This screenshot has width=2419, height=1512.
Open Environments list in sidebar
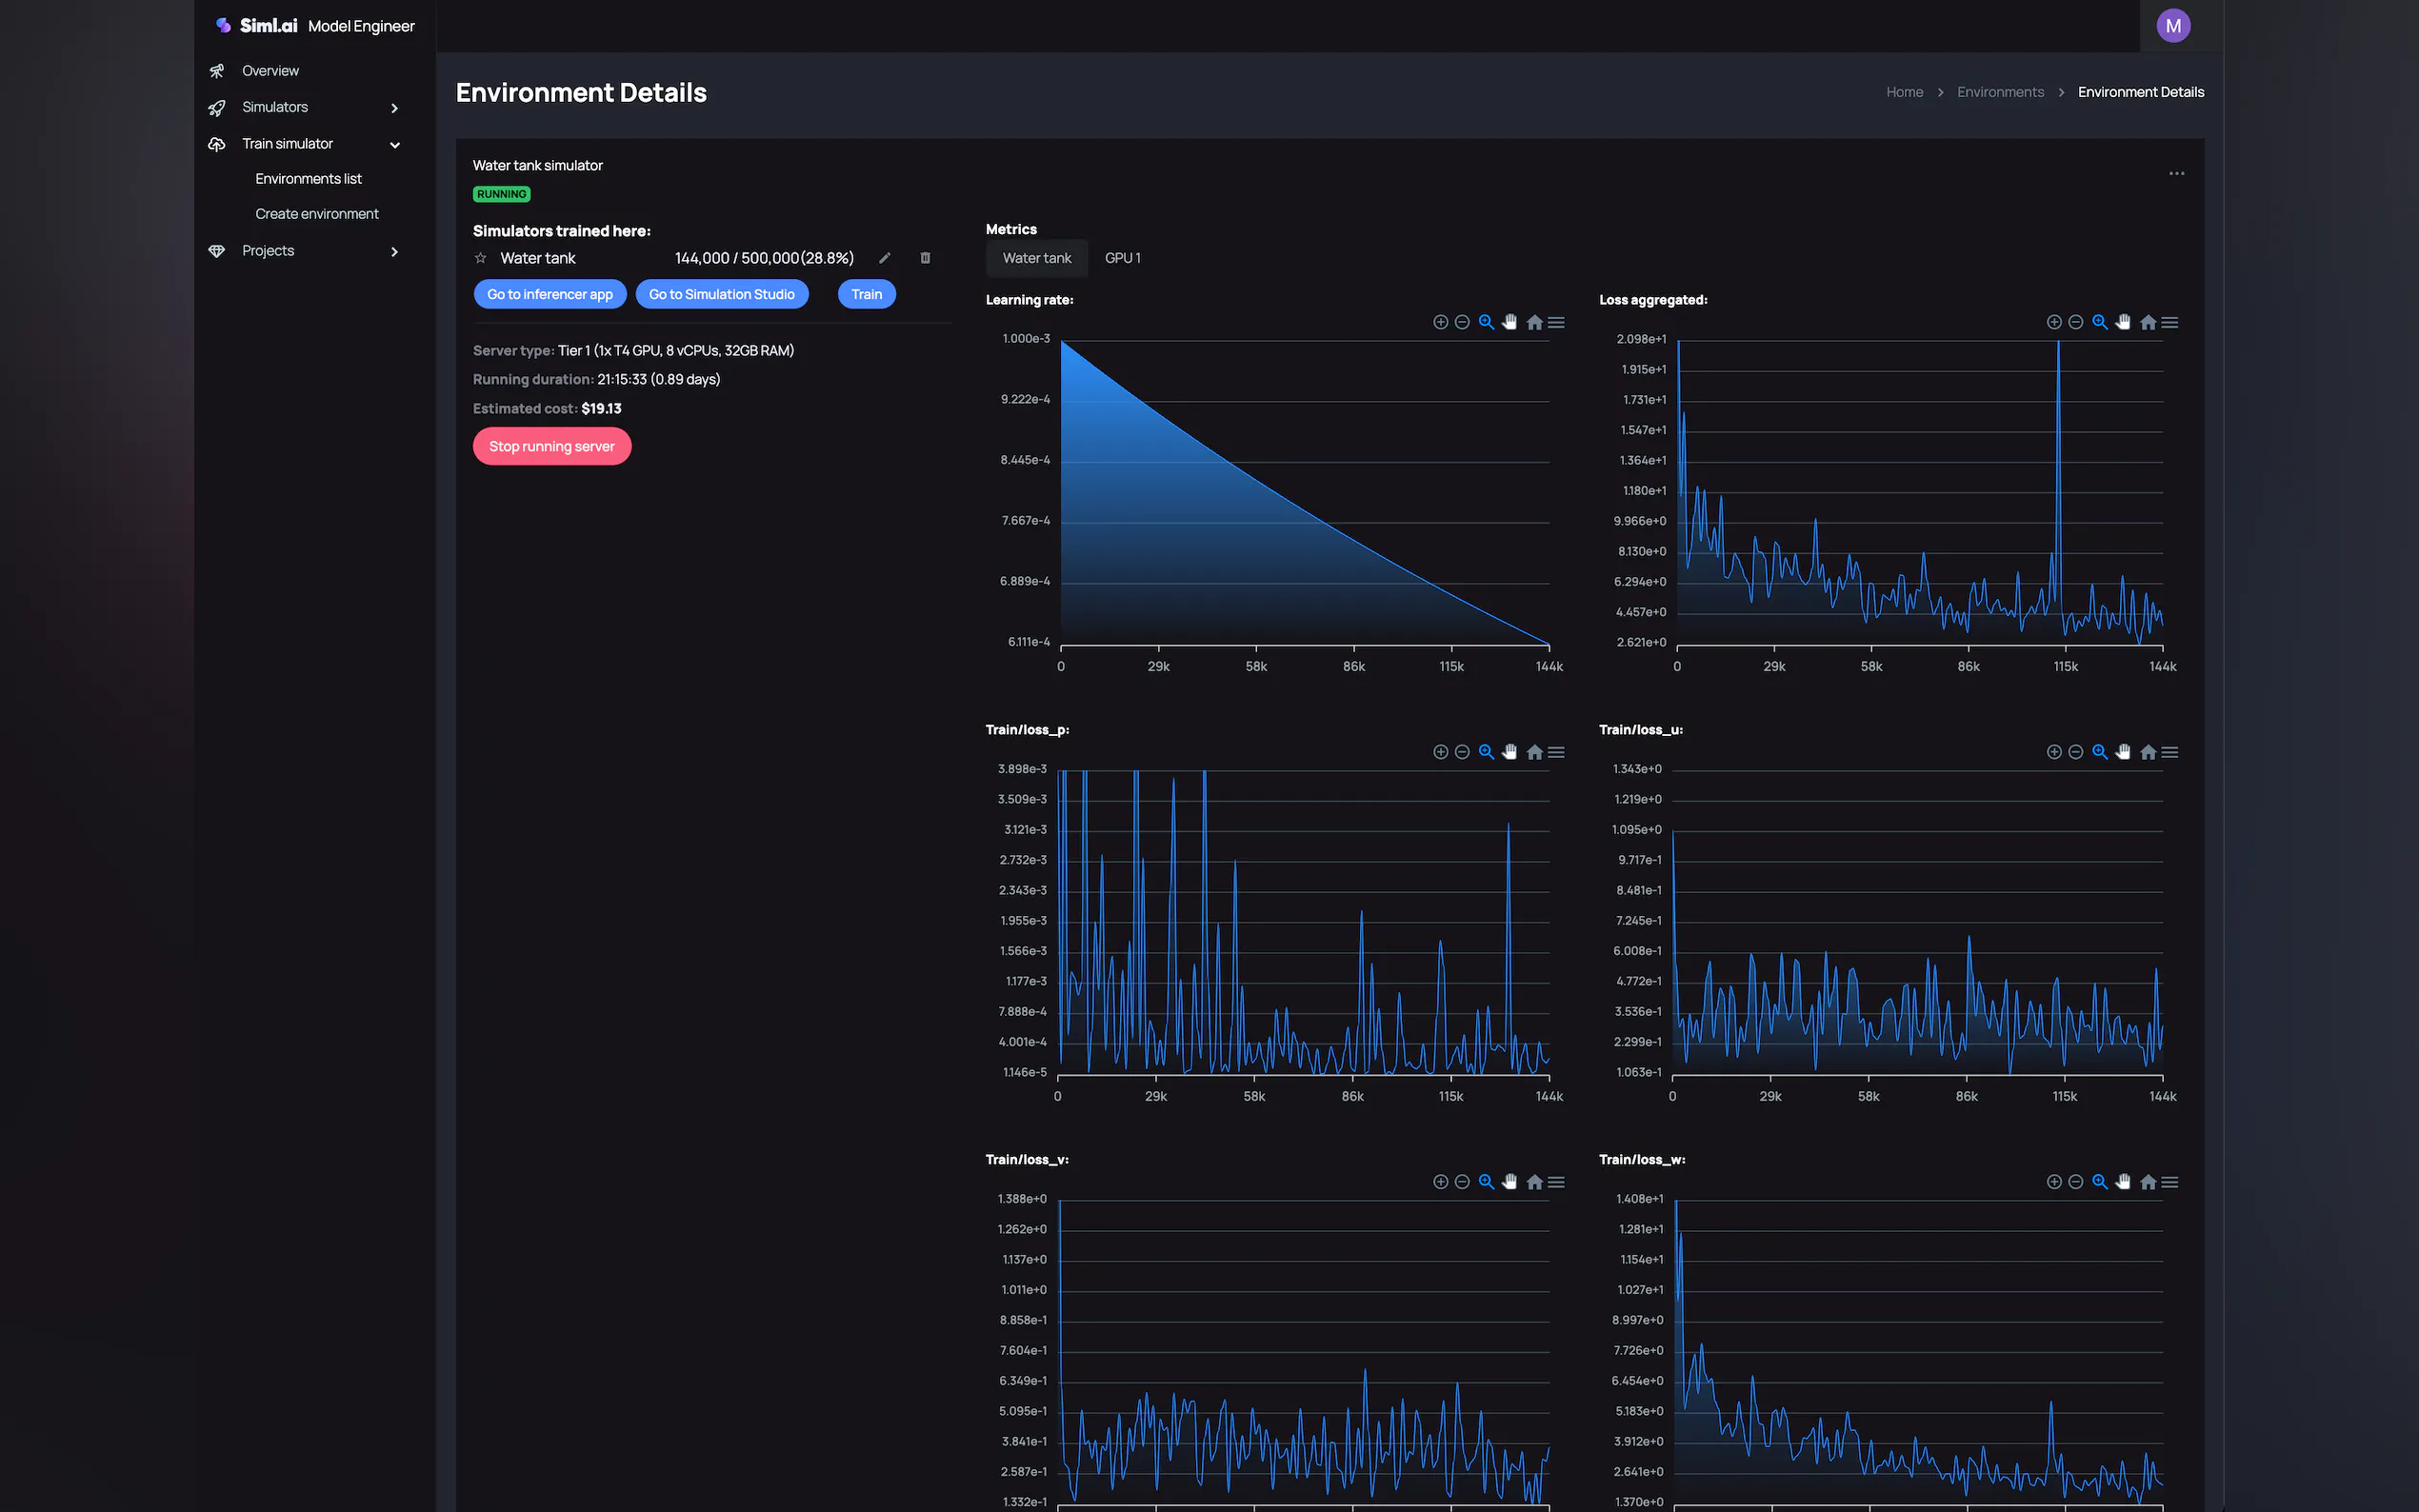tap(308, 179)
